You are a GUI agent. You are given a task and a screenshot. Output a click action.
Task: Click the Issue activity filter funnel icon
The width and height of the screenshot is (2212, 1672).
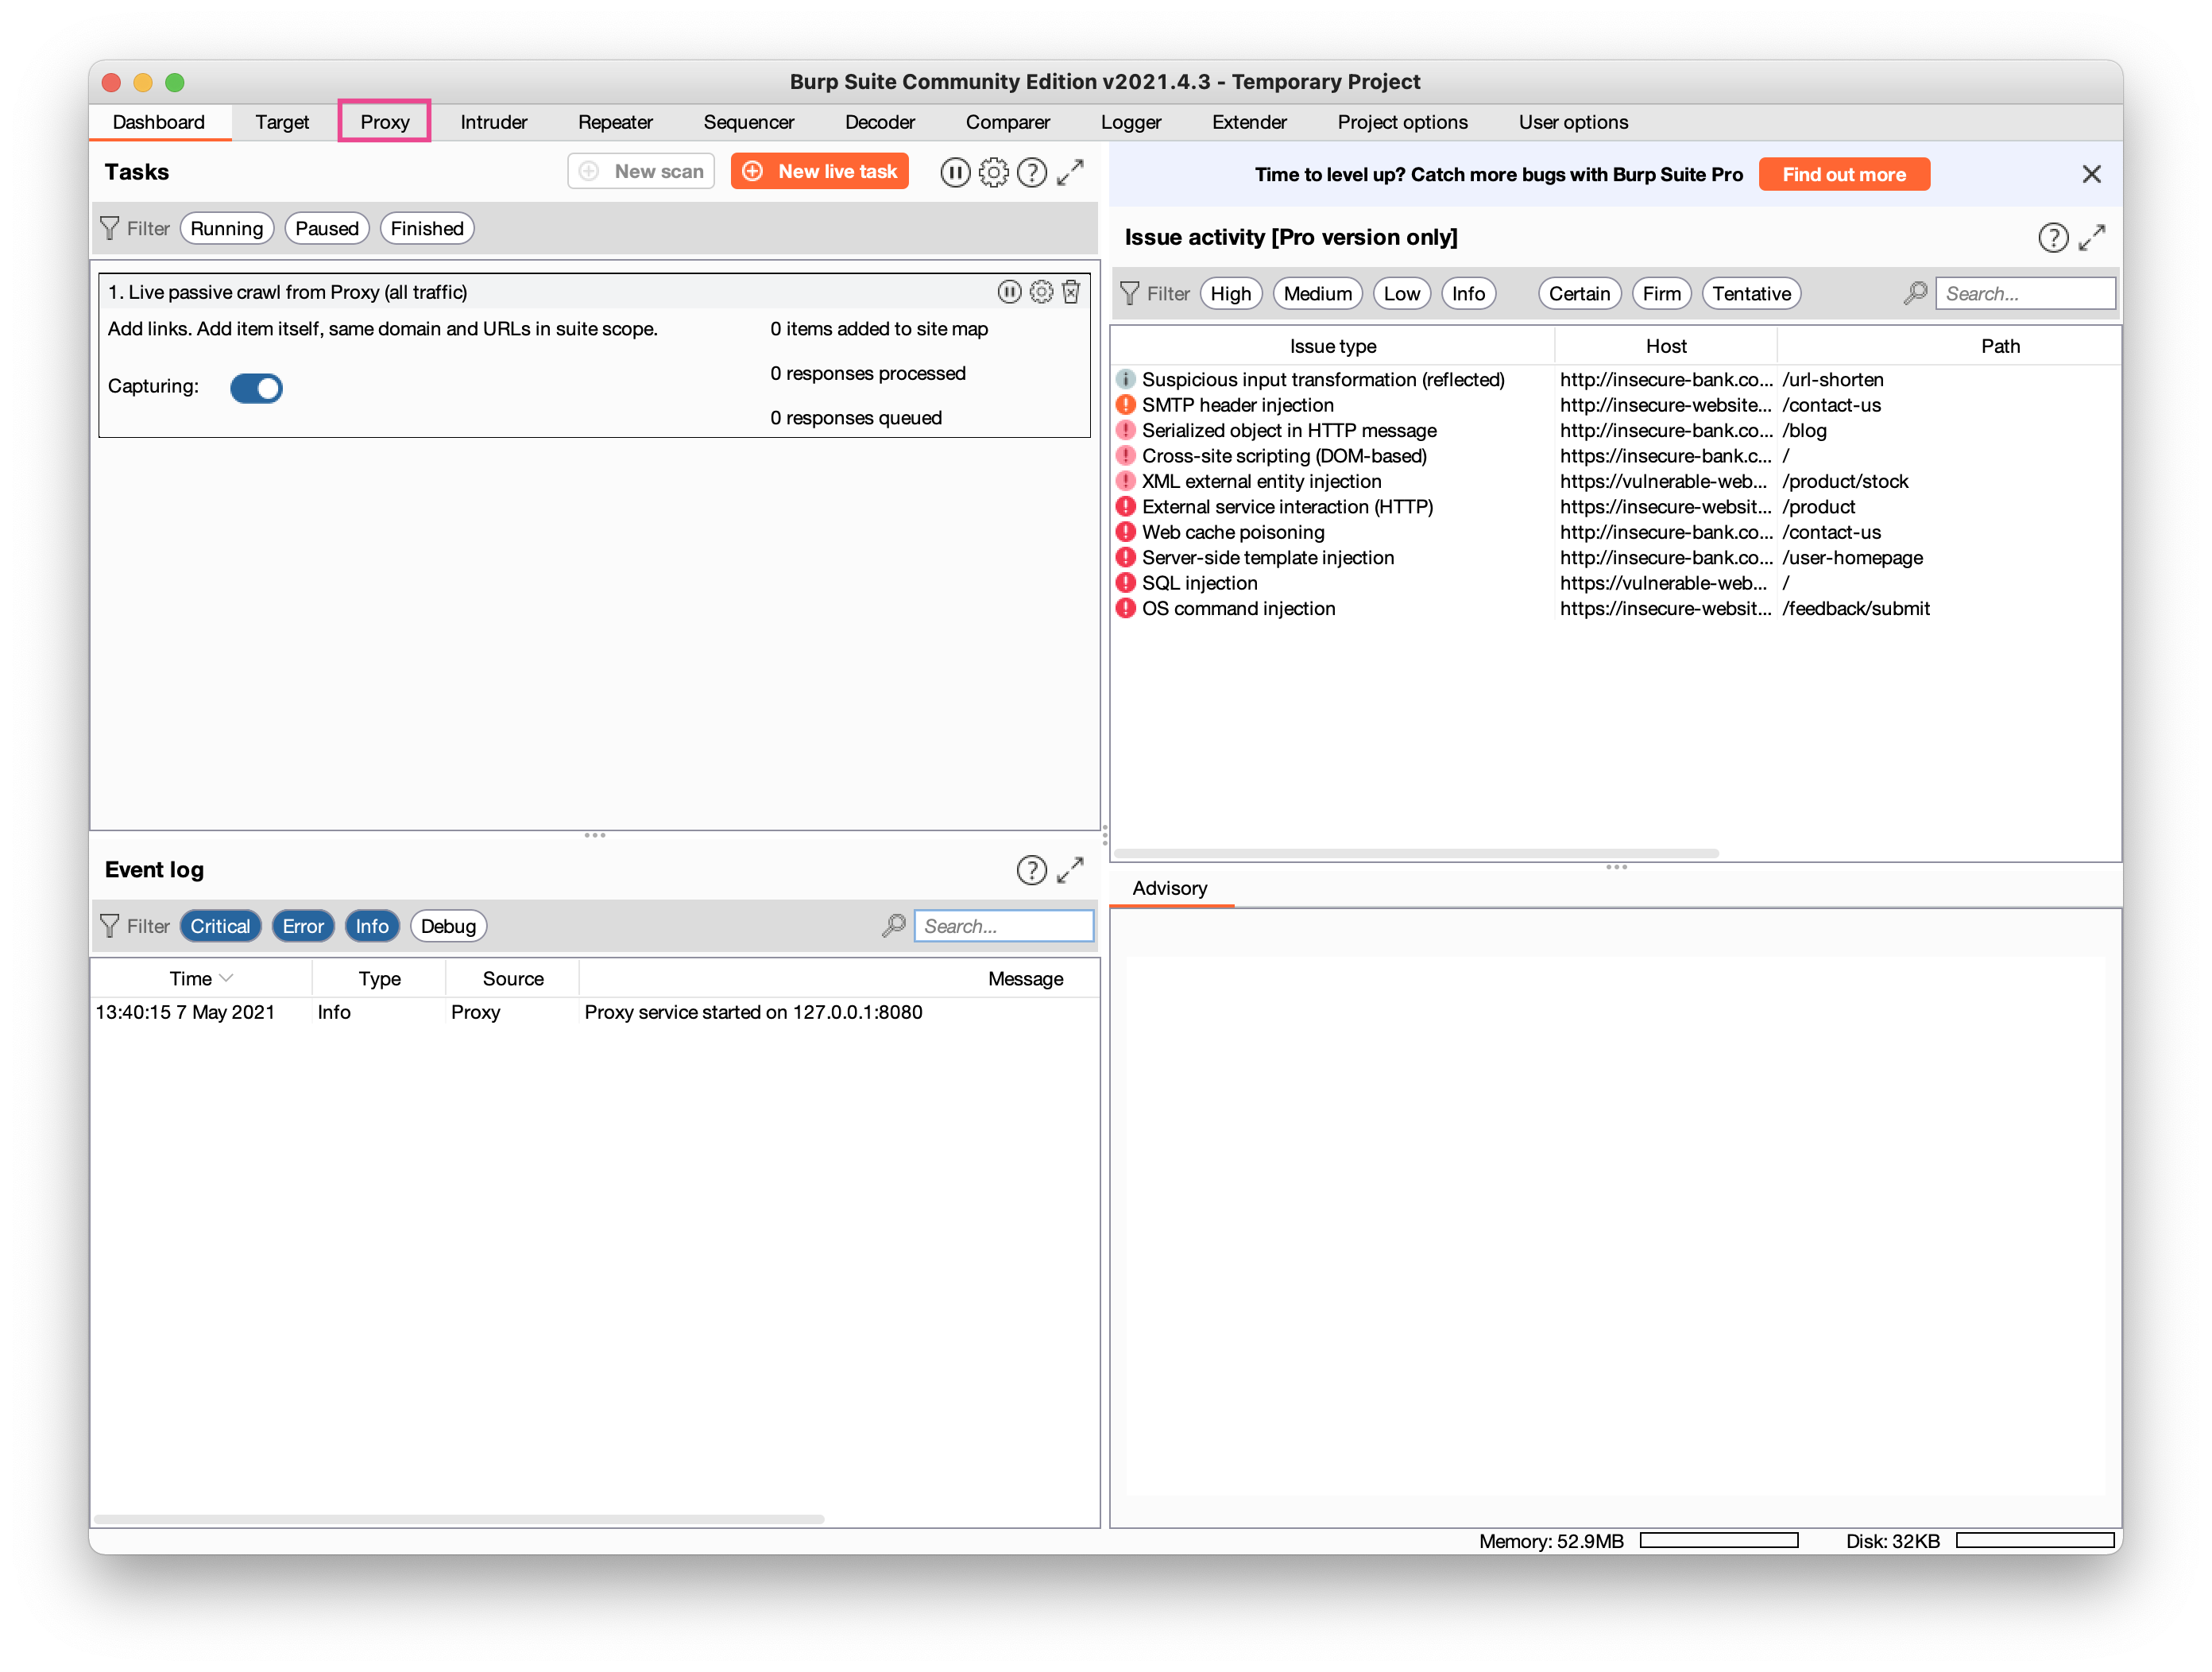1130,294
